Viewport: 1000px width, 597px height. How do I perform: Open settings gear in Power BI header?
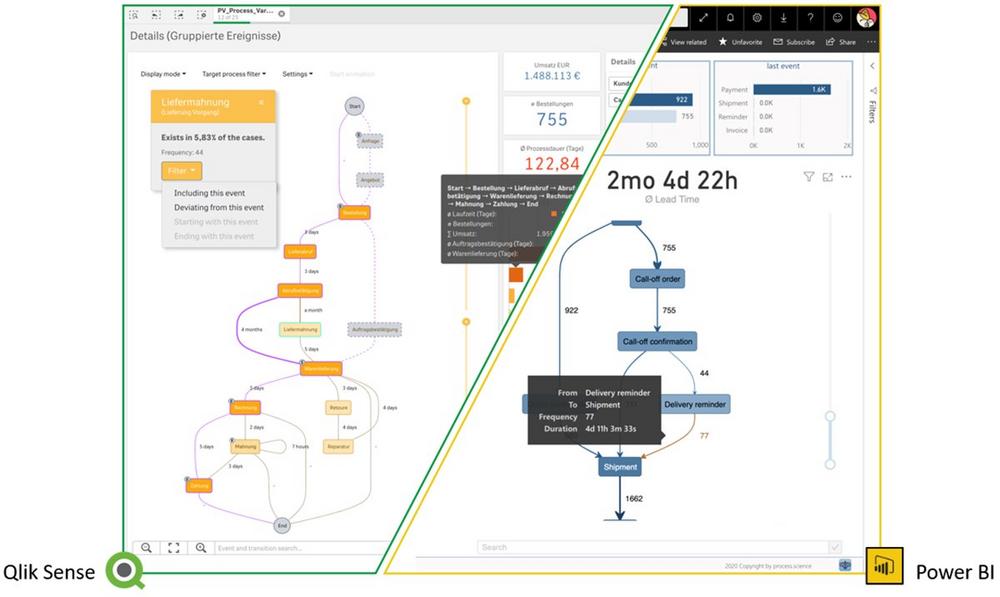pos(756,18)
